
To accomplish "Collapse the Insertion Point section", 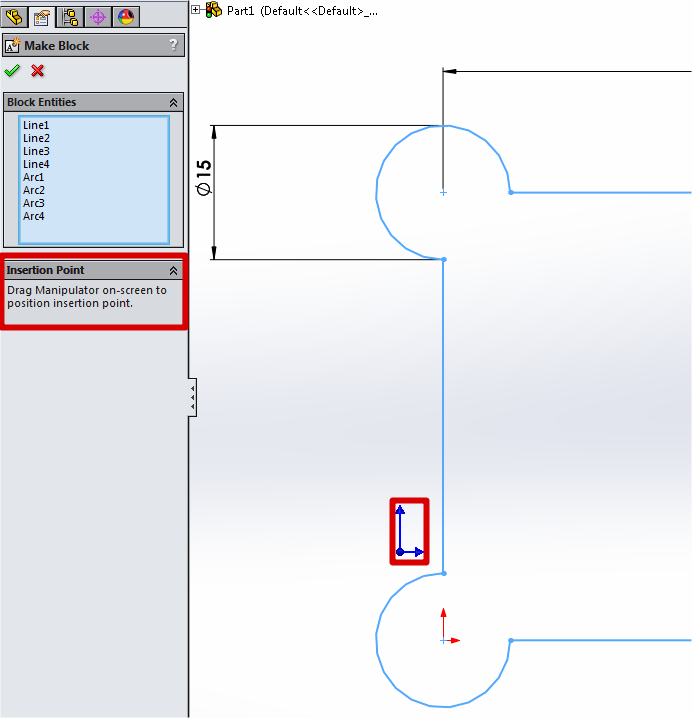I will click(x=173, y=270).
